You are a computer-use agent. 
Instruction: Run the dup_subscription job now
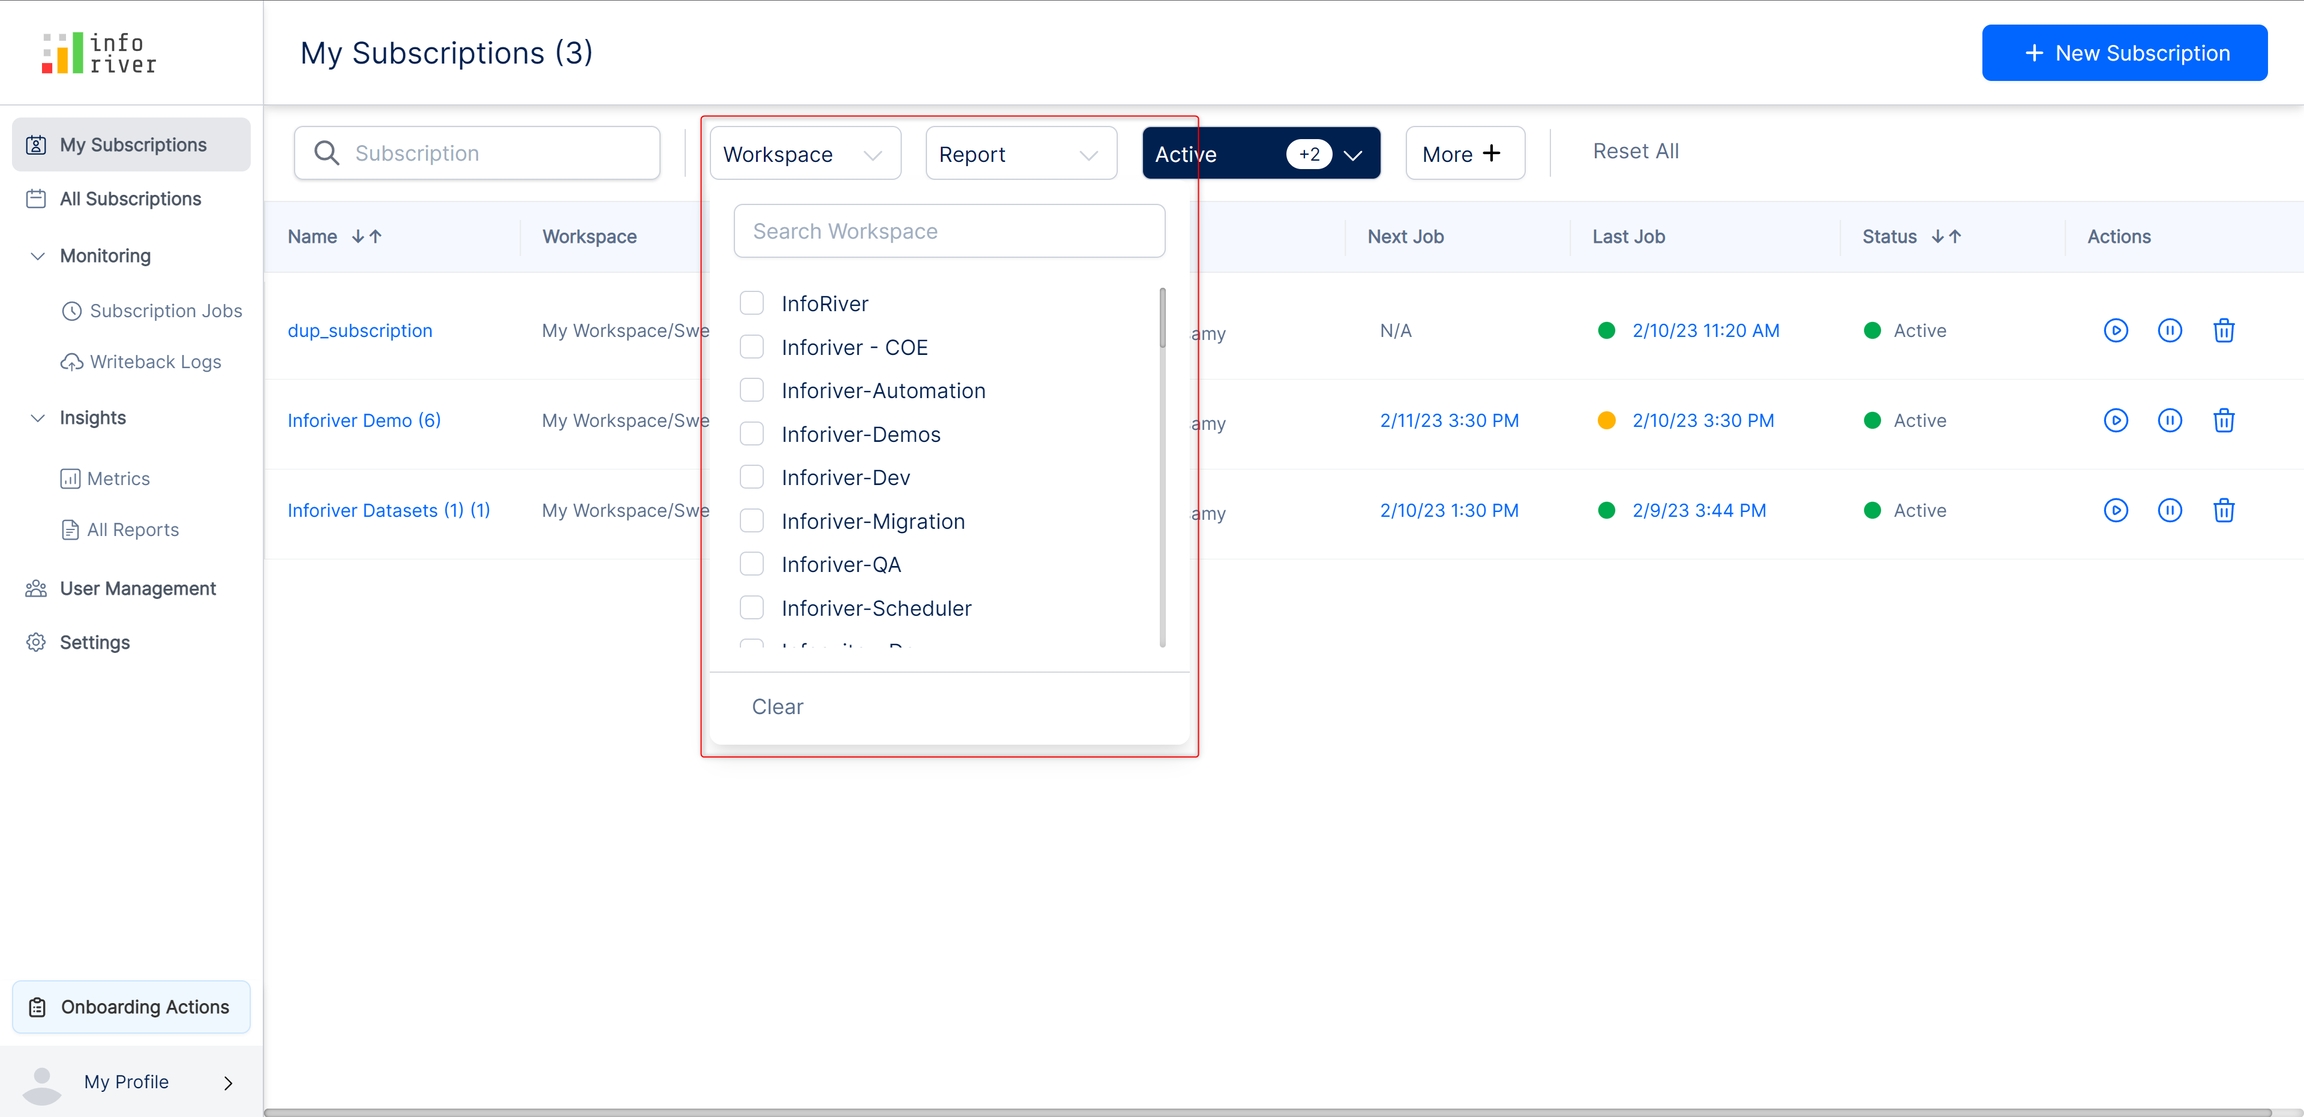click(2115, 330)
